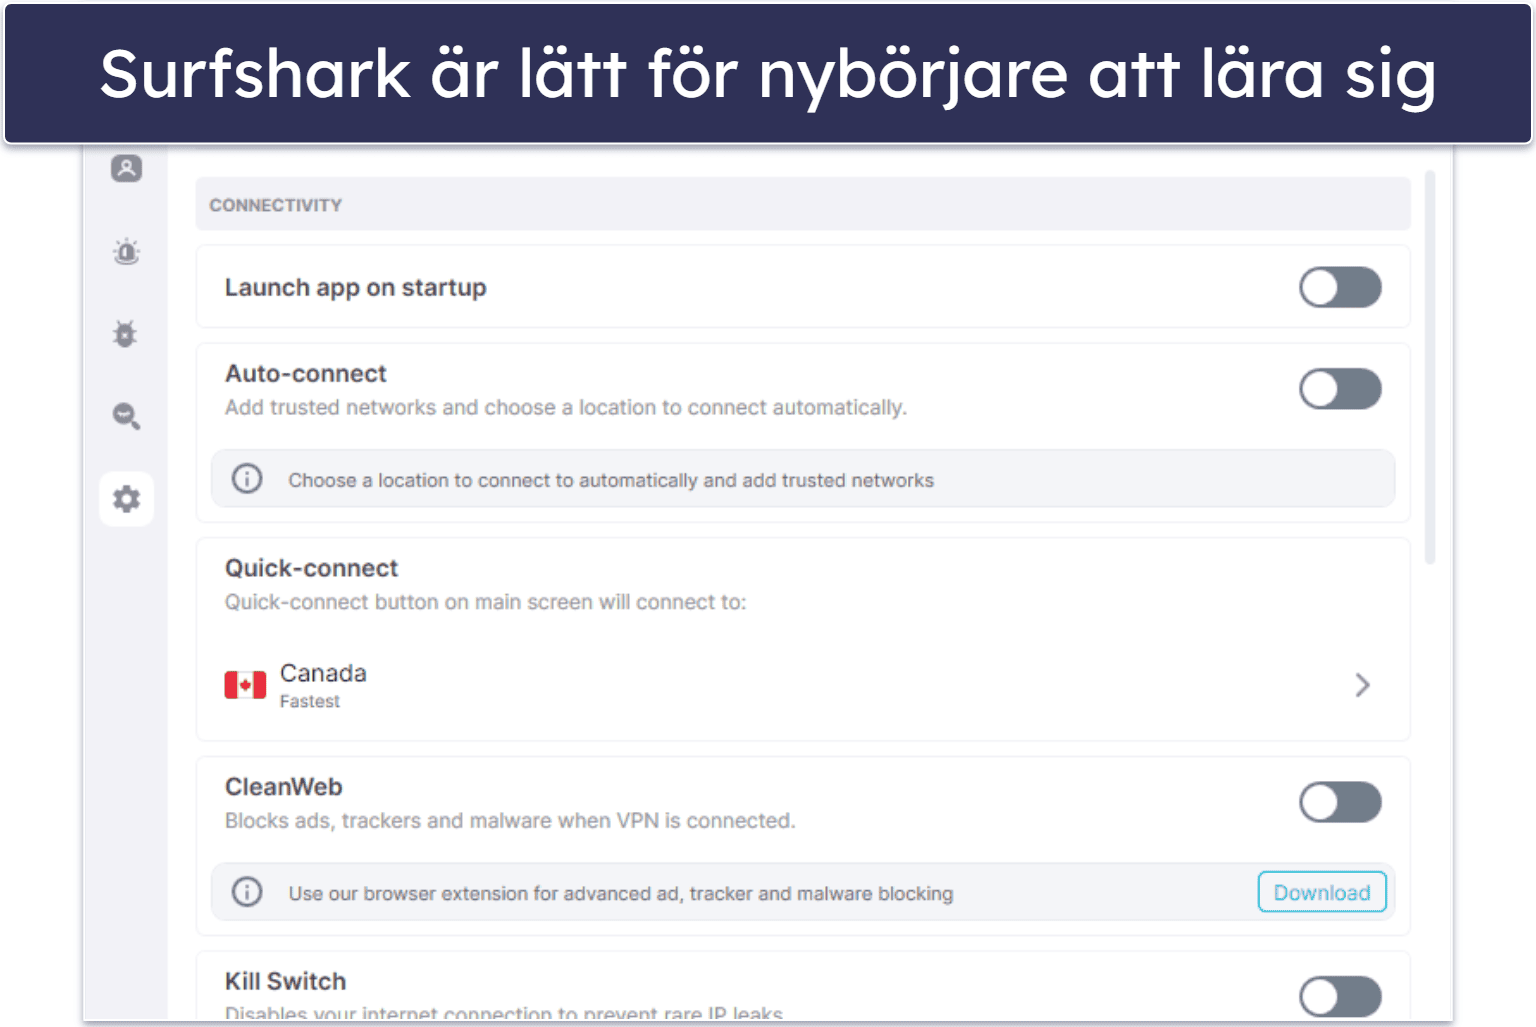Download the CleanWeb browser extension
Screen dimensions: 1536x1027
(1322, 892)
